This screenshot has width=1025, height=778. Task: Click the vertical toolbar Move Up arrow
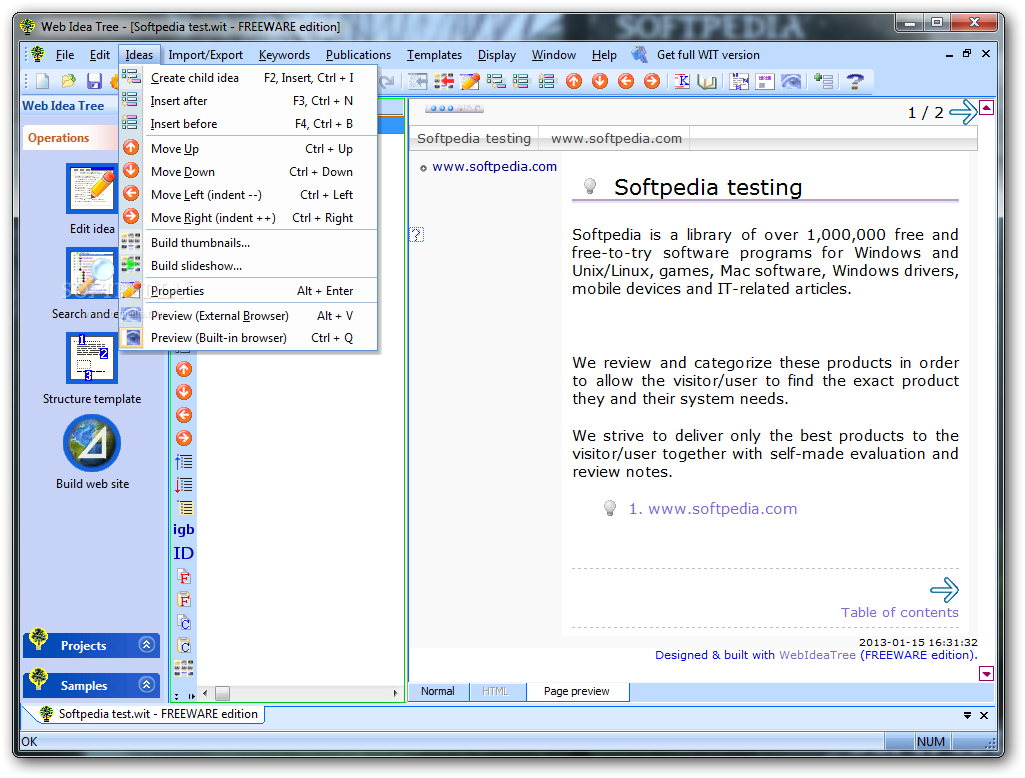pyautogui.click(x=184, y=369)
